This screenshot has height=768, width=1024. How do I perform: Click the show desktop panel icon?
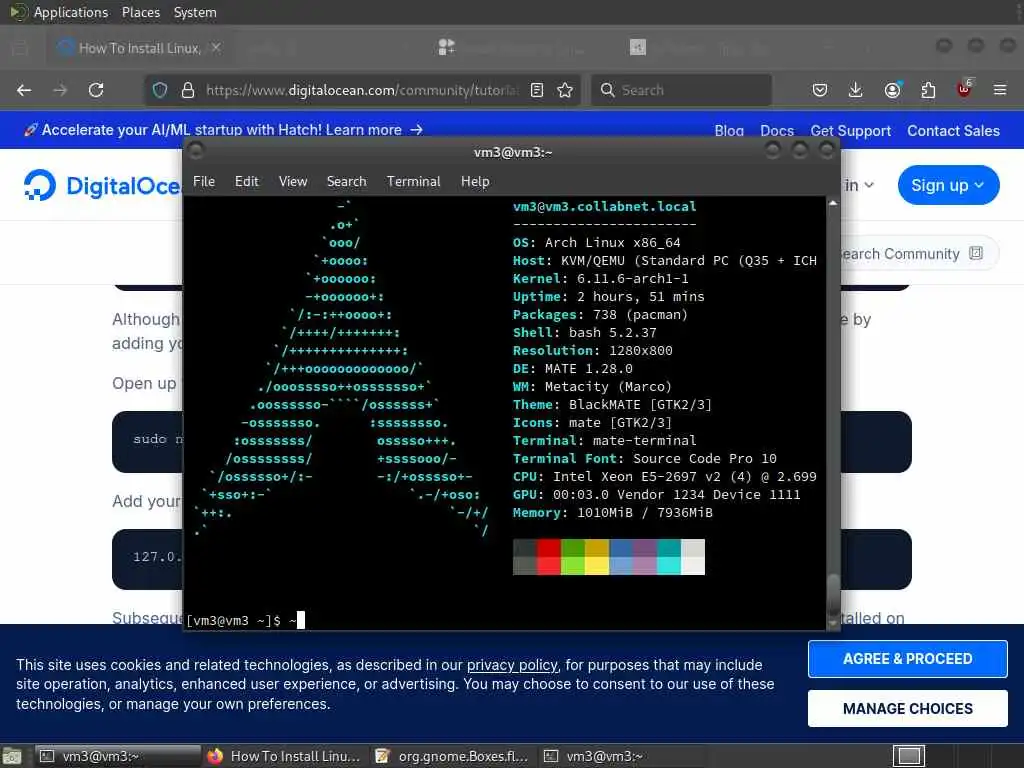pos(12,756)
